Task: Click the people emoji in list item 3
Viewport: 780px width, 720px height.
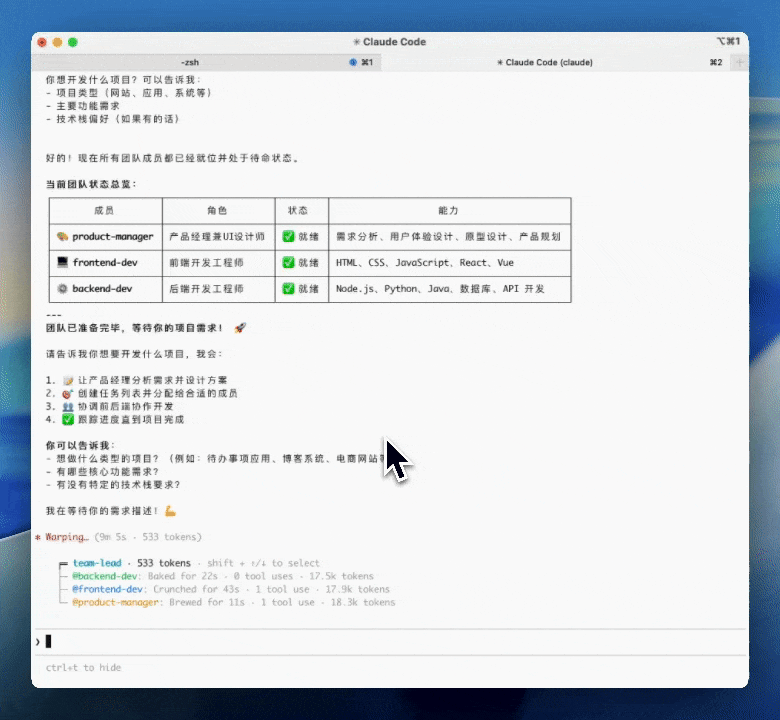Action: (x=68, y=407)
